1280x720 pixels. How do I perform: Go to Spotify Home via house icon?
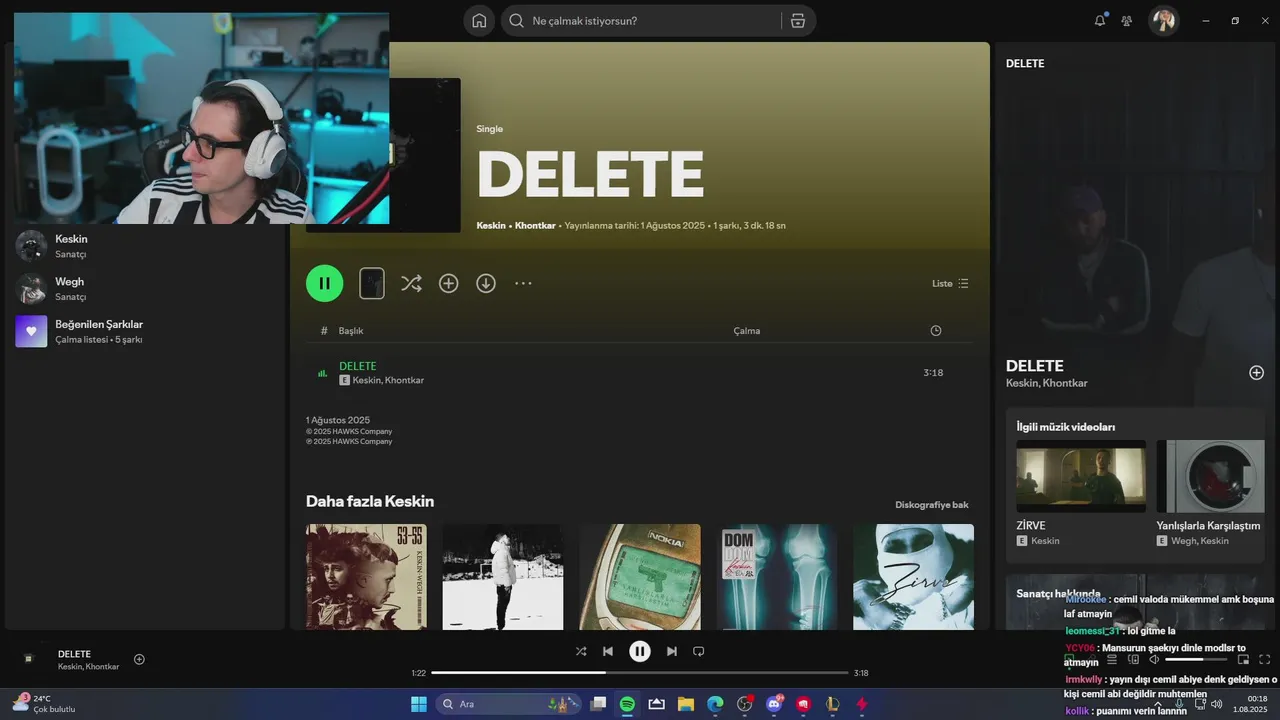(x=479, y=21)
